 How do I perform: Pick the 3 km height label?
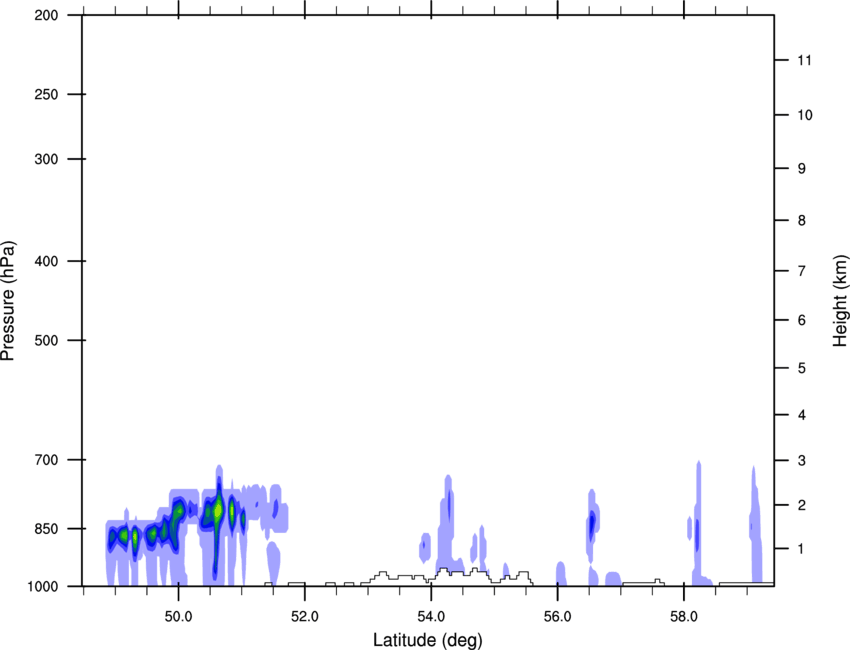point(802,460)
